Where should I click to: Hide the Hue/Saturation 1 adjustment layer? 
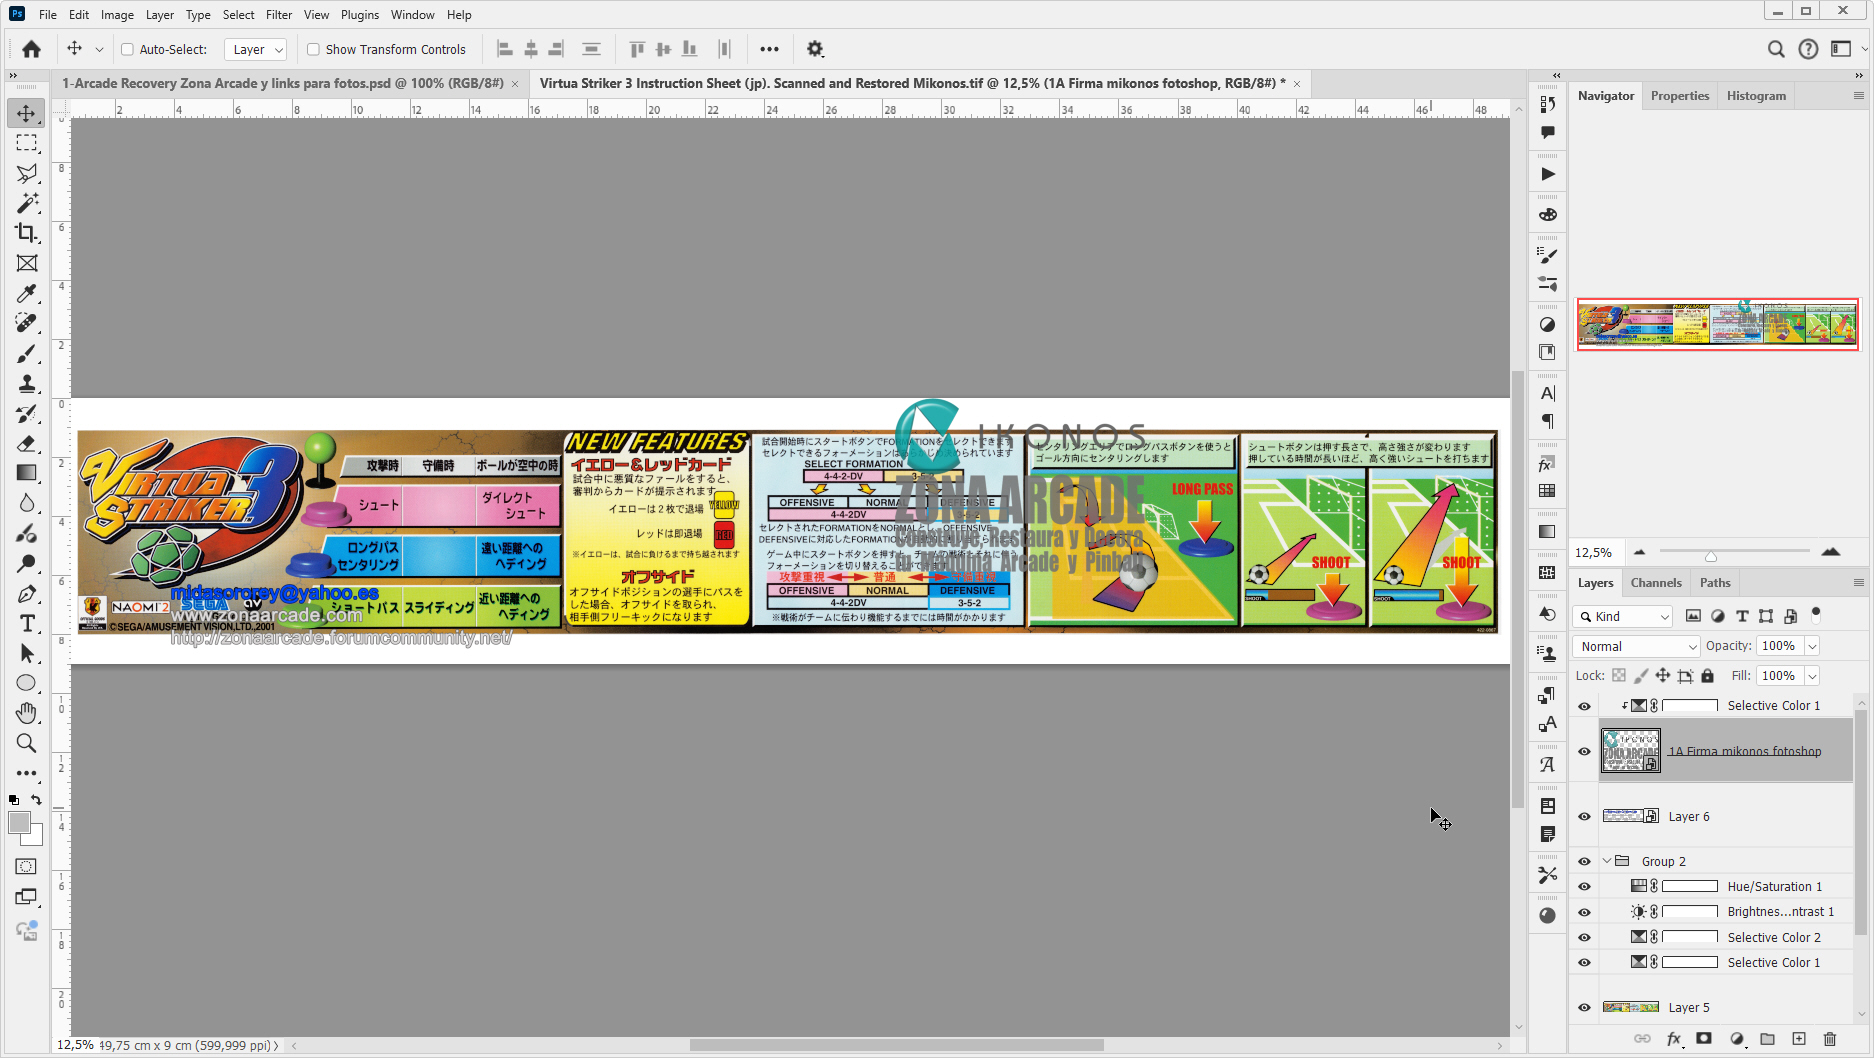click(x=1584, y=886)
